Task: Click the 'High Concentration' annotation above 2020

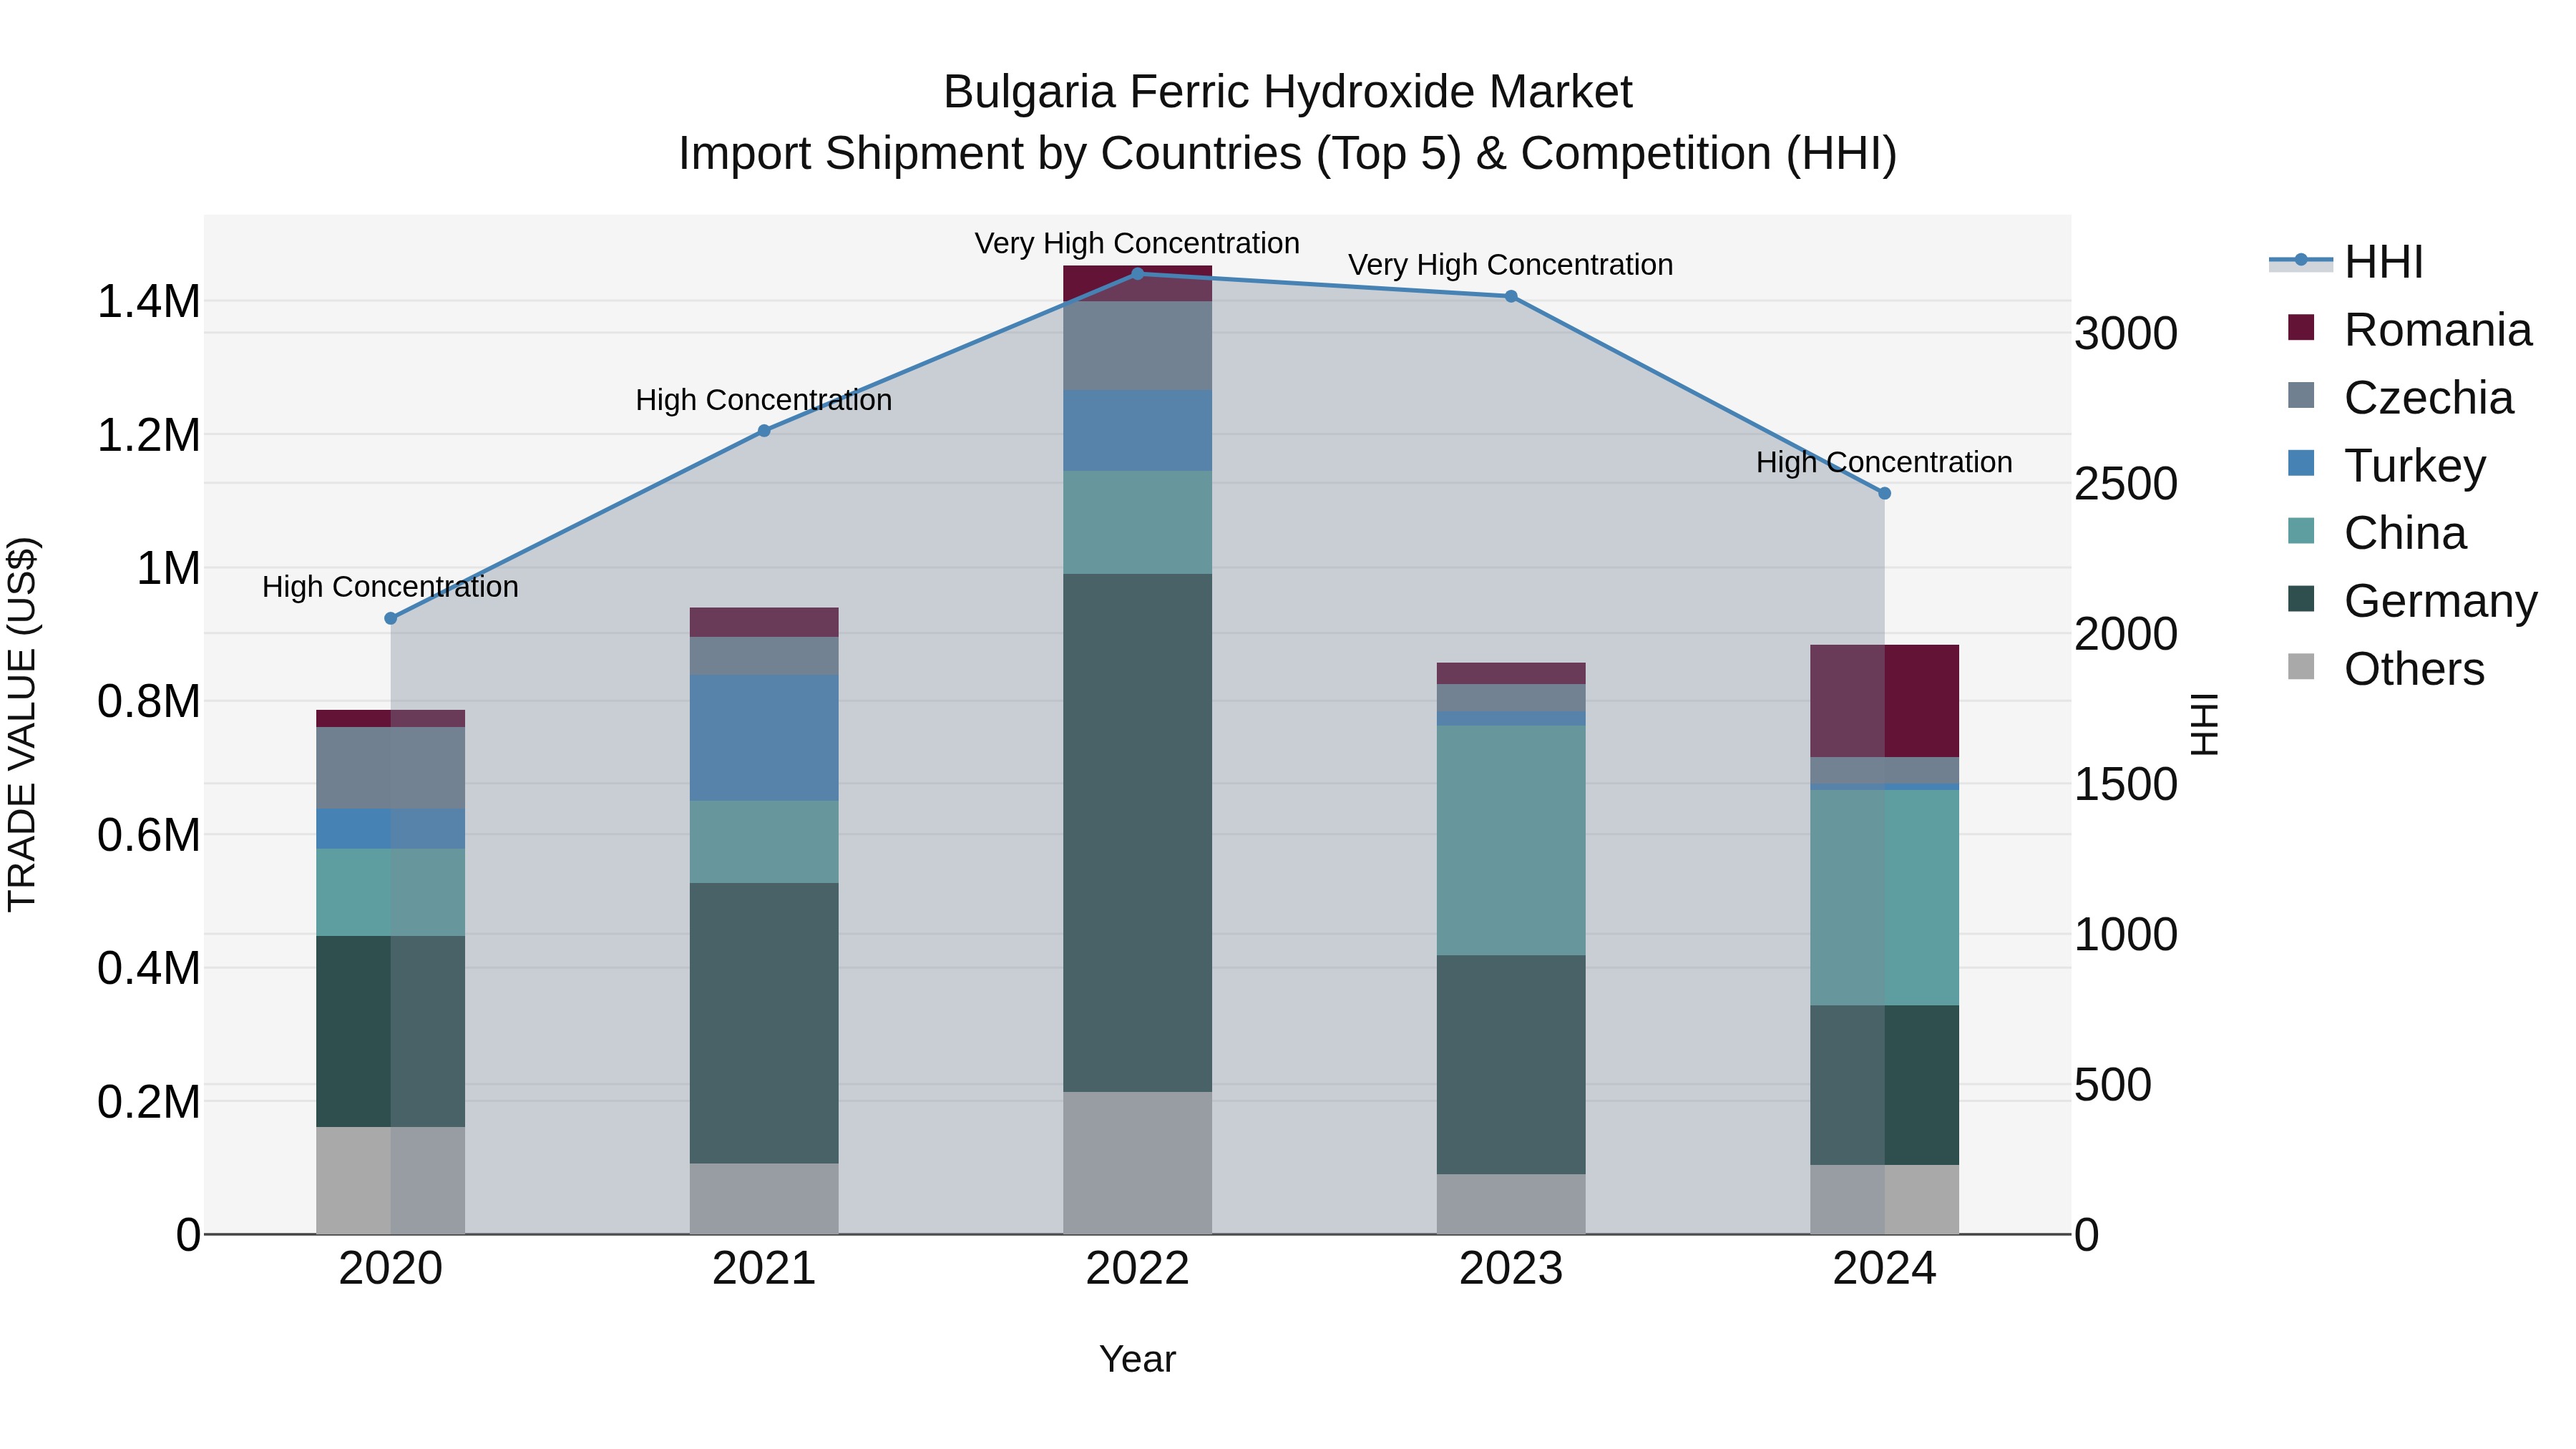Action: [x=391, y=587]
